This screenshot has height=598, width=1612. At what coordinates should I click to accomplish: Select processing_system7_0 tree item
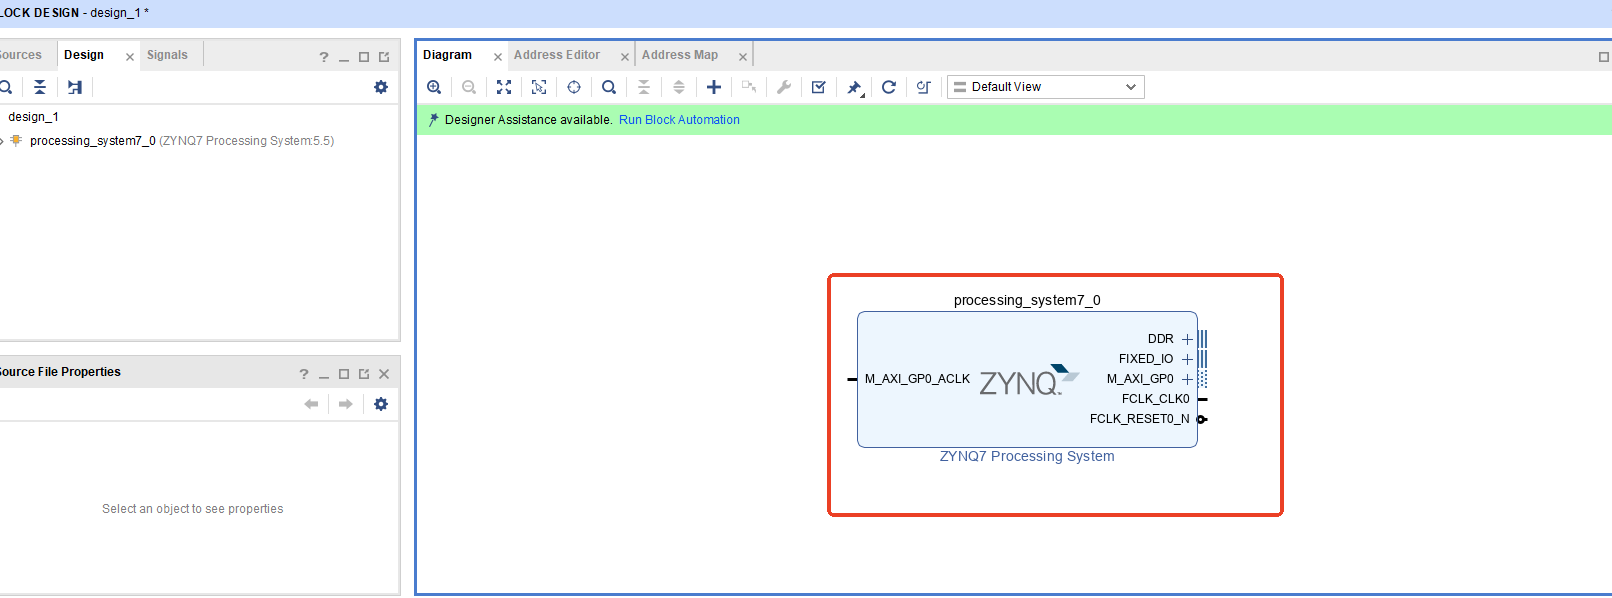coord(182,141)
